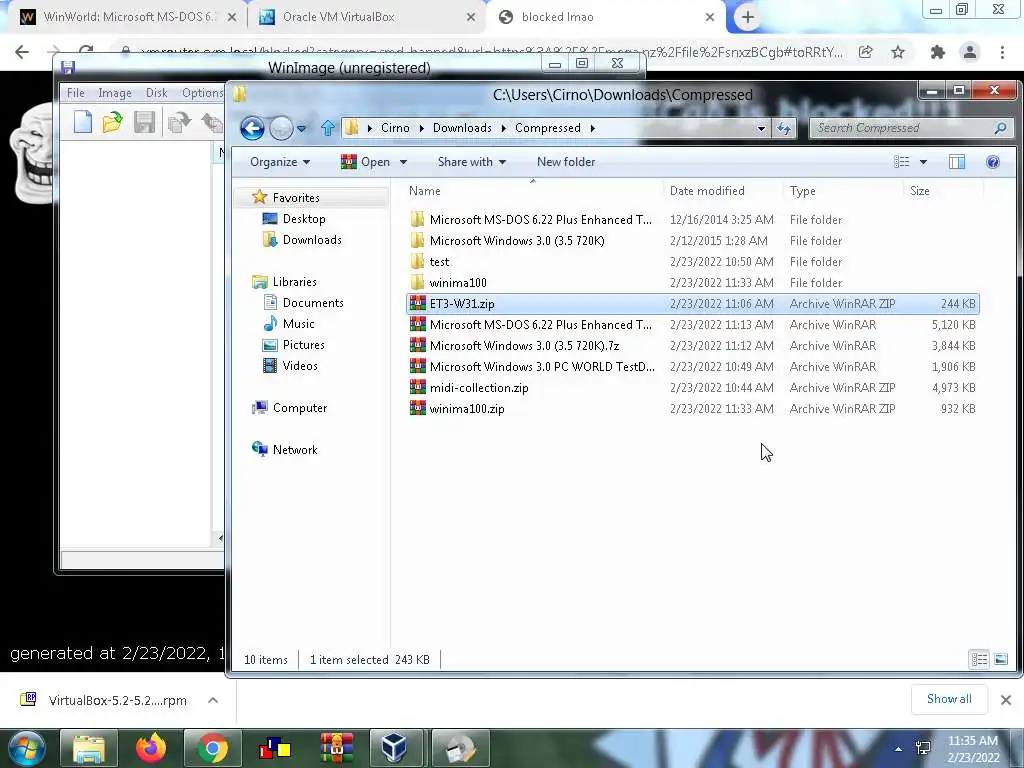The width and height of the screenshot is (1024, 768).
Task: Close the downloads bar
Action: pyautogui.click(x=1006, y=700)
